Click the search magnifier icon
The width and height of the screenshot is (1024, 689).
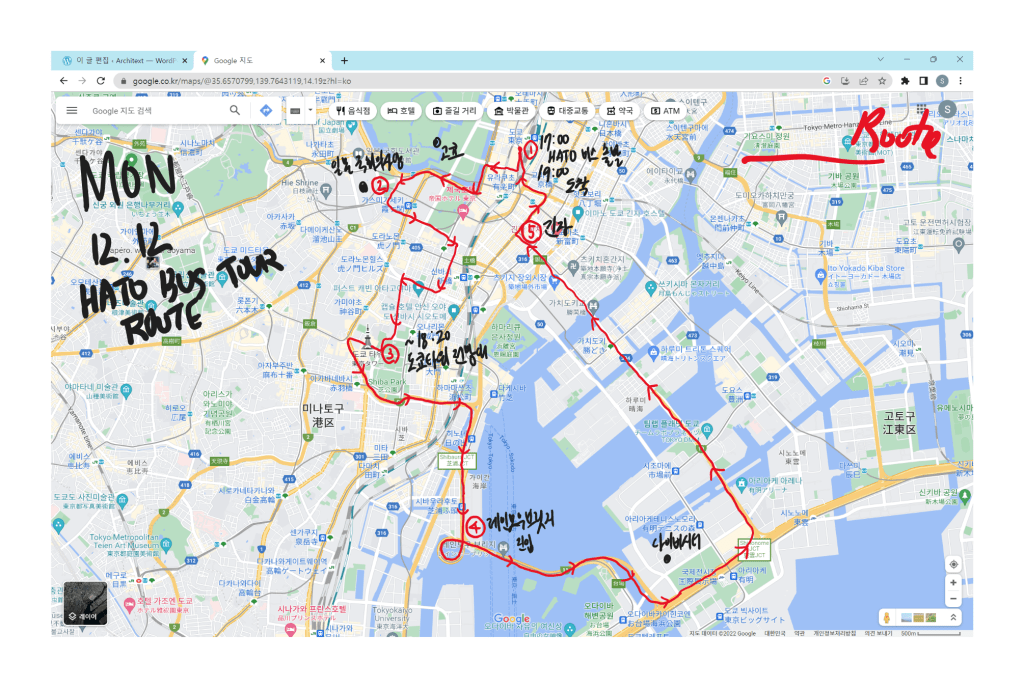(x=235, y=111)
